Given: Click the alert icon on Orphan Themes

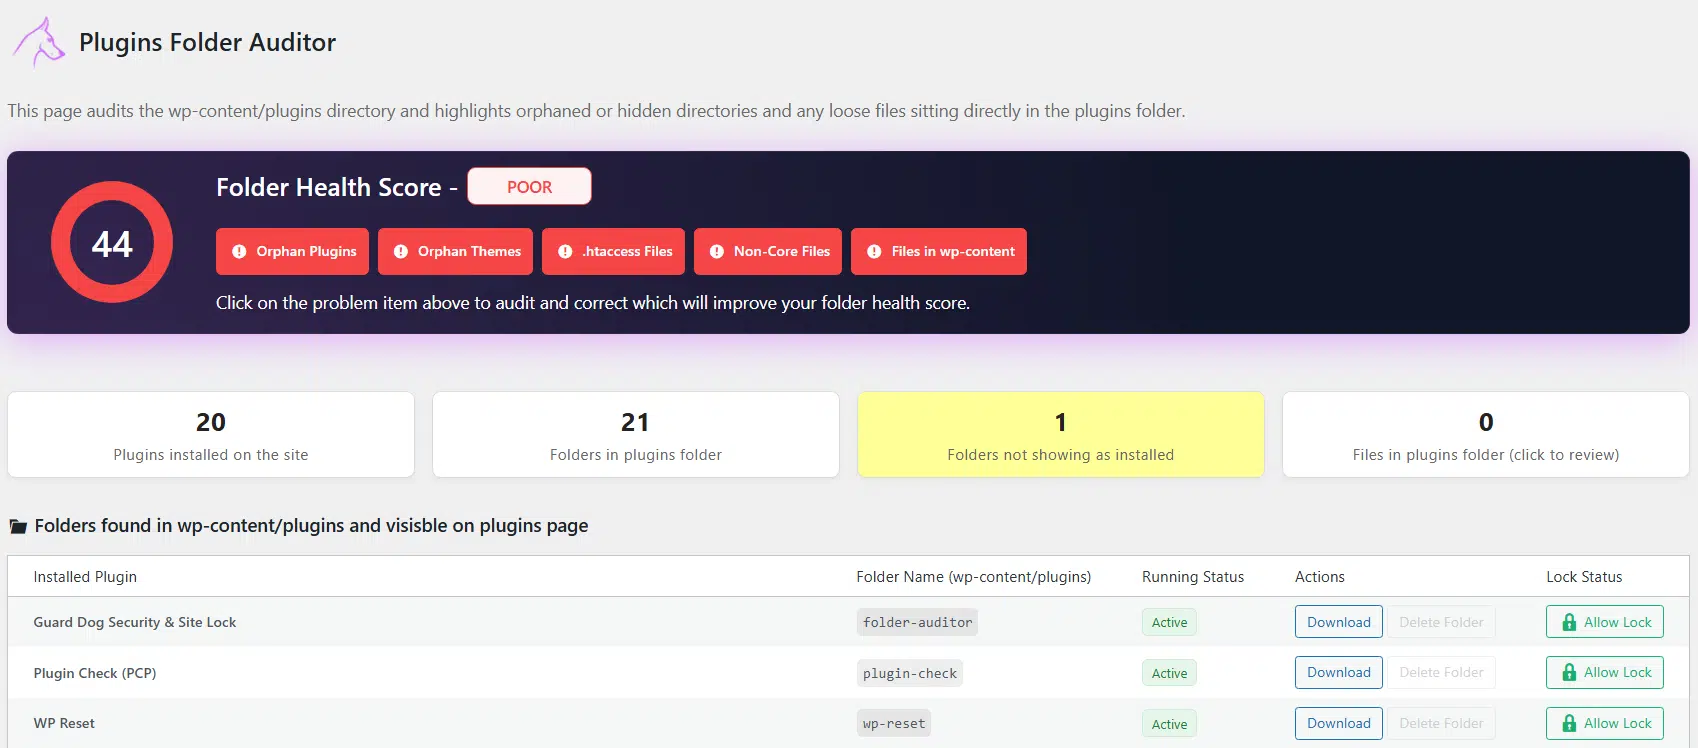Looking at the screenshot, I should [401, 252].
